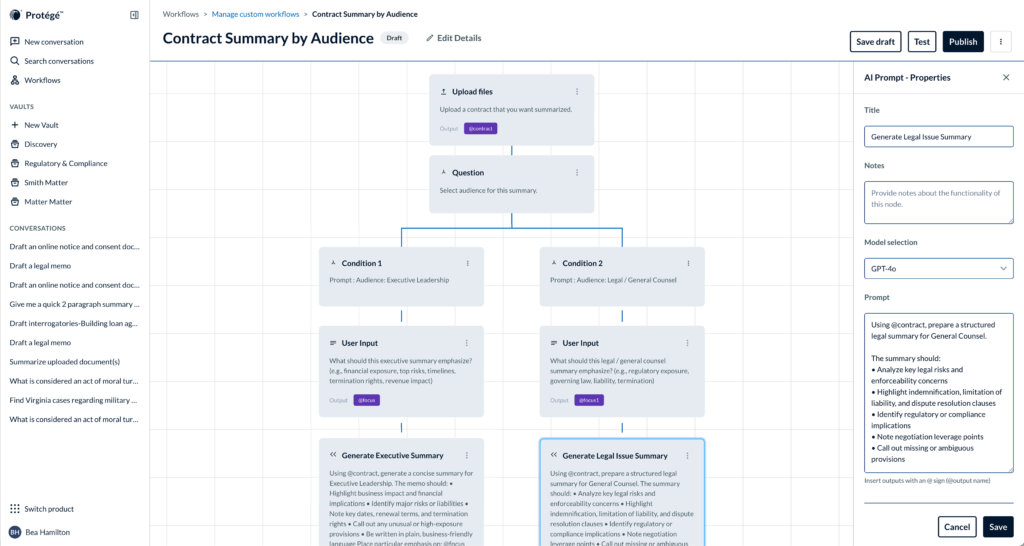Open Generate Legal Issue Summary node menu
1024x546 pixels.
click(x=688, y=455)
